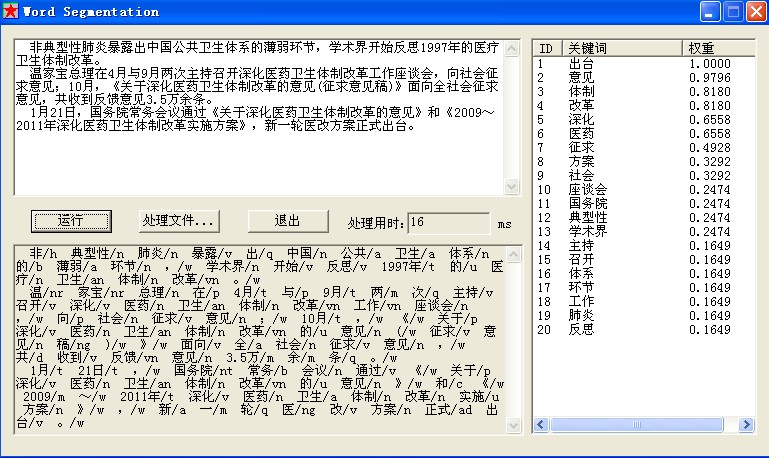The height and width of the screenshot is (458, 769).
Task: Click the 运行 button
Action: pos(71,221)
